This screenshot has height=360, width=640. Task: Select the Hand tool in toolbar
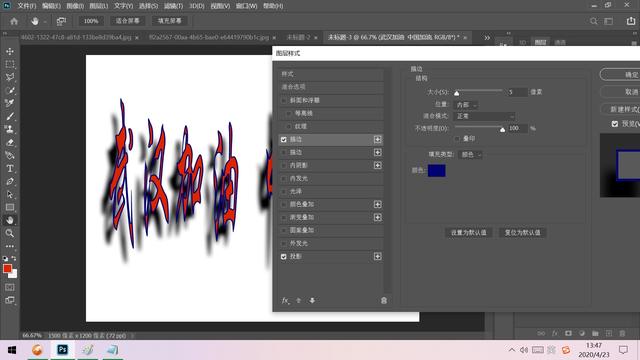pyautogui.click(x=10, y=220)
